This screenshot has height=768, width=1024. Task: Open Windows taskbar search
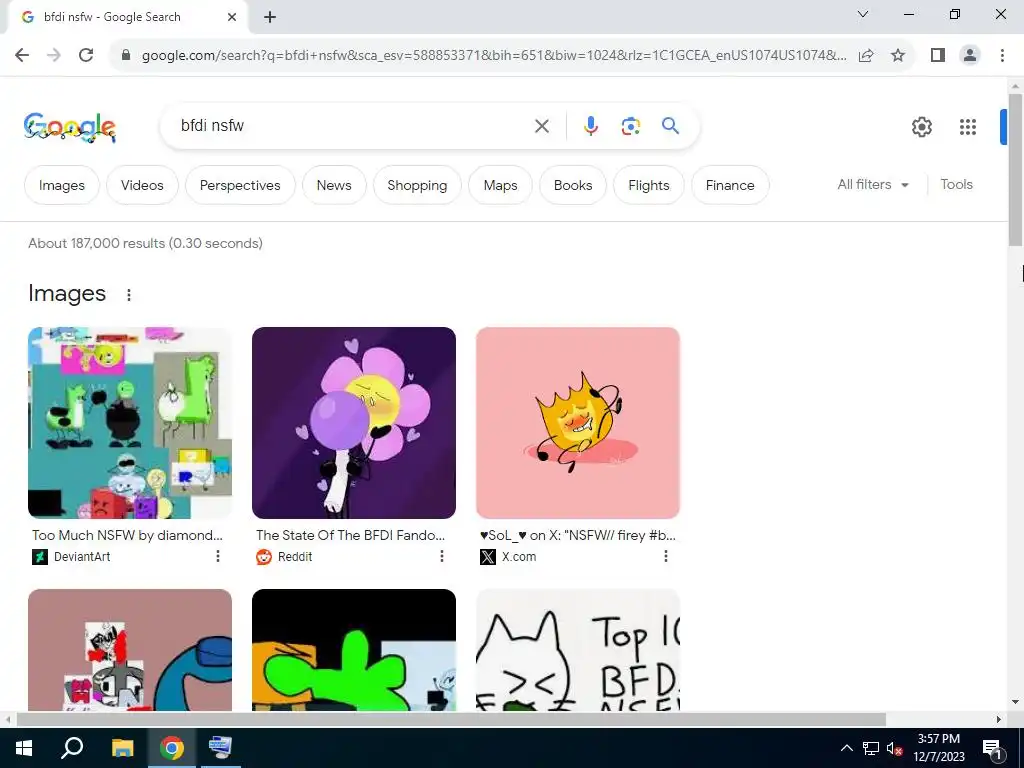(72, 748)
